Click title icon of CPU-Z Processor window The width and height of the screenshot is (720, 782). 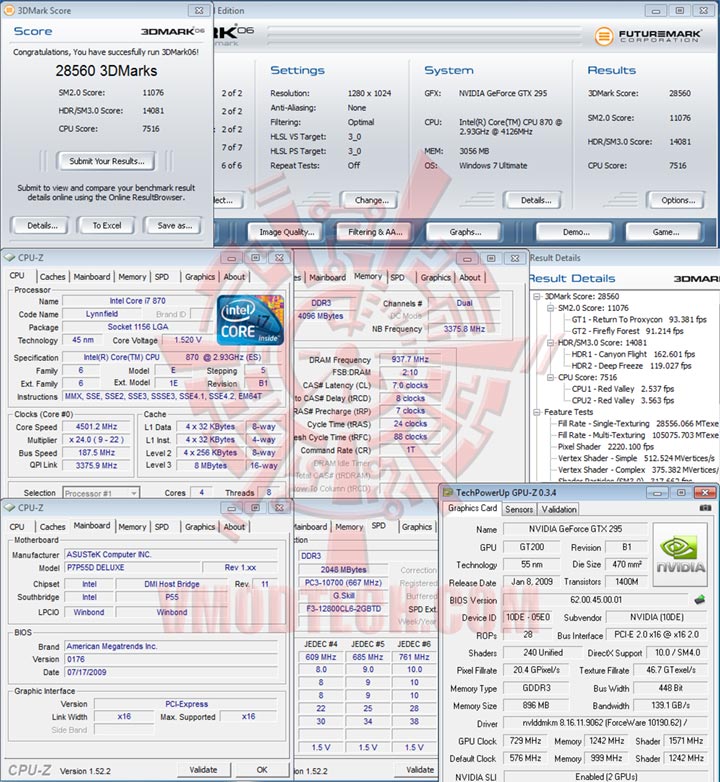pos(9,257)
